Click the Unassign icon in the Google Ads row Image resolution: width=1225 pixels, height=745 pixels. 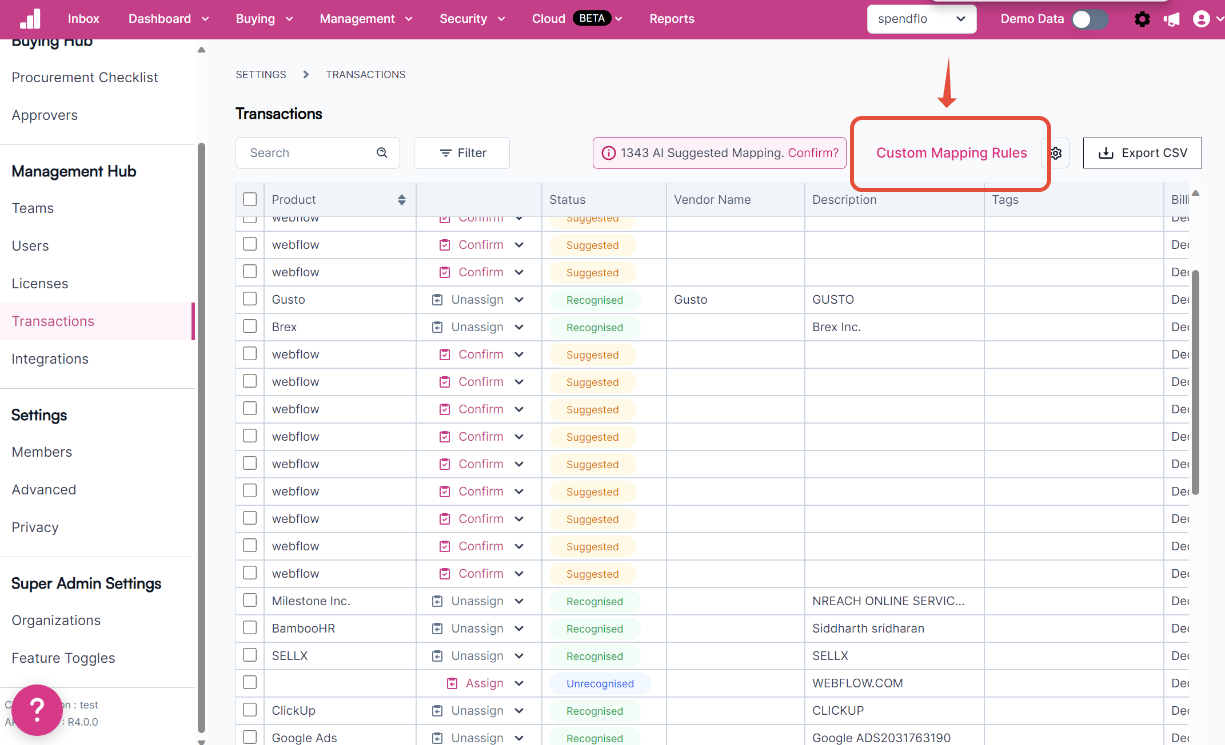437,738
